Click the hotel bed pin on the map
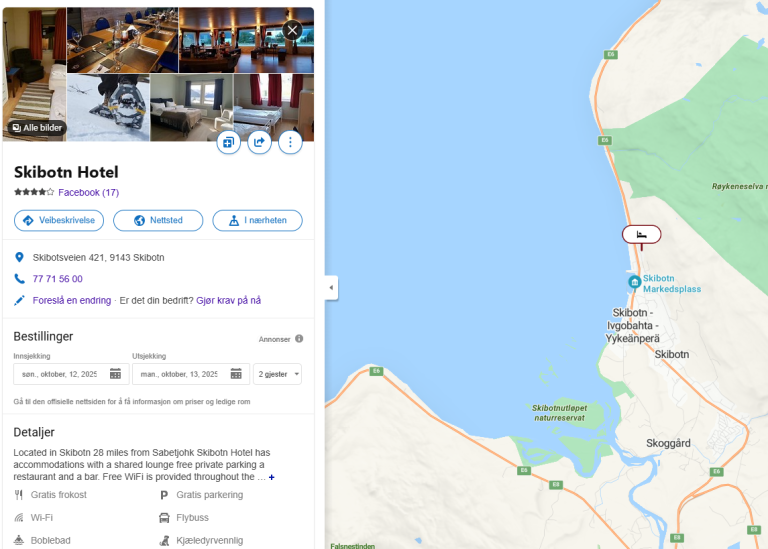 click(x=642, y=235)
